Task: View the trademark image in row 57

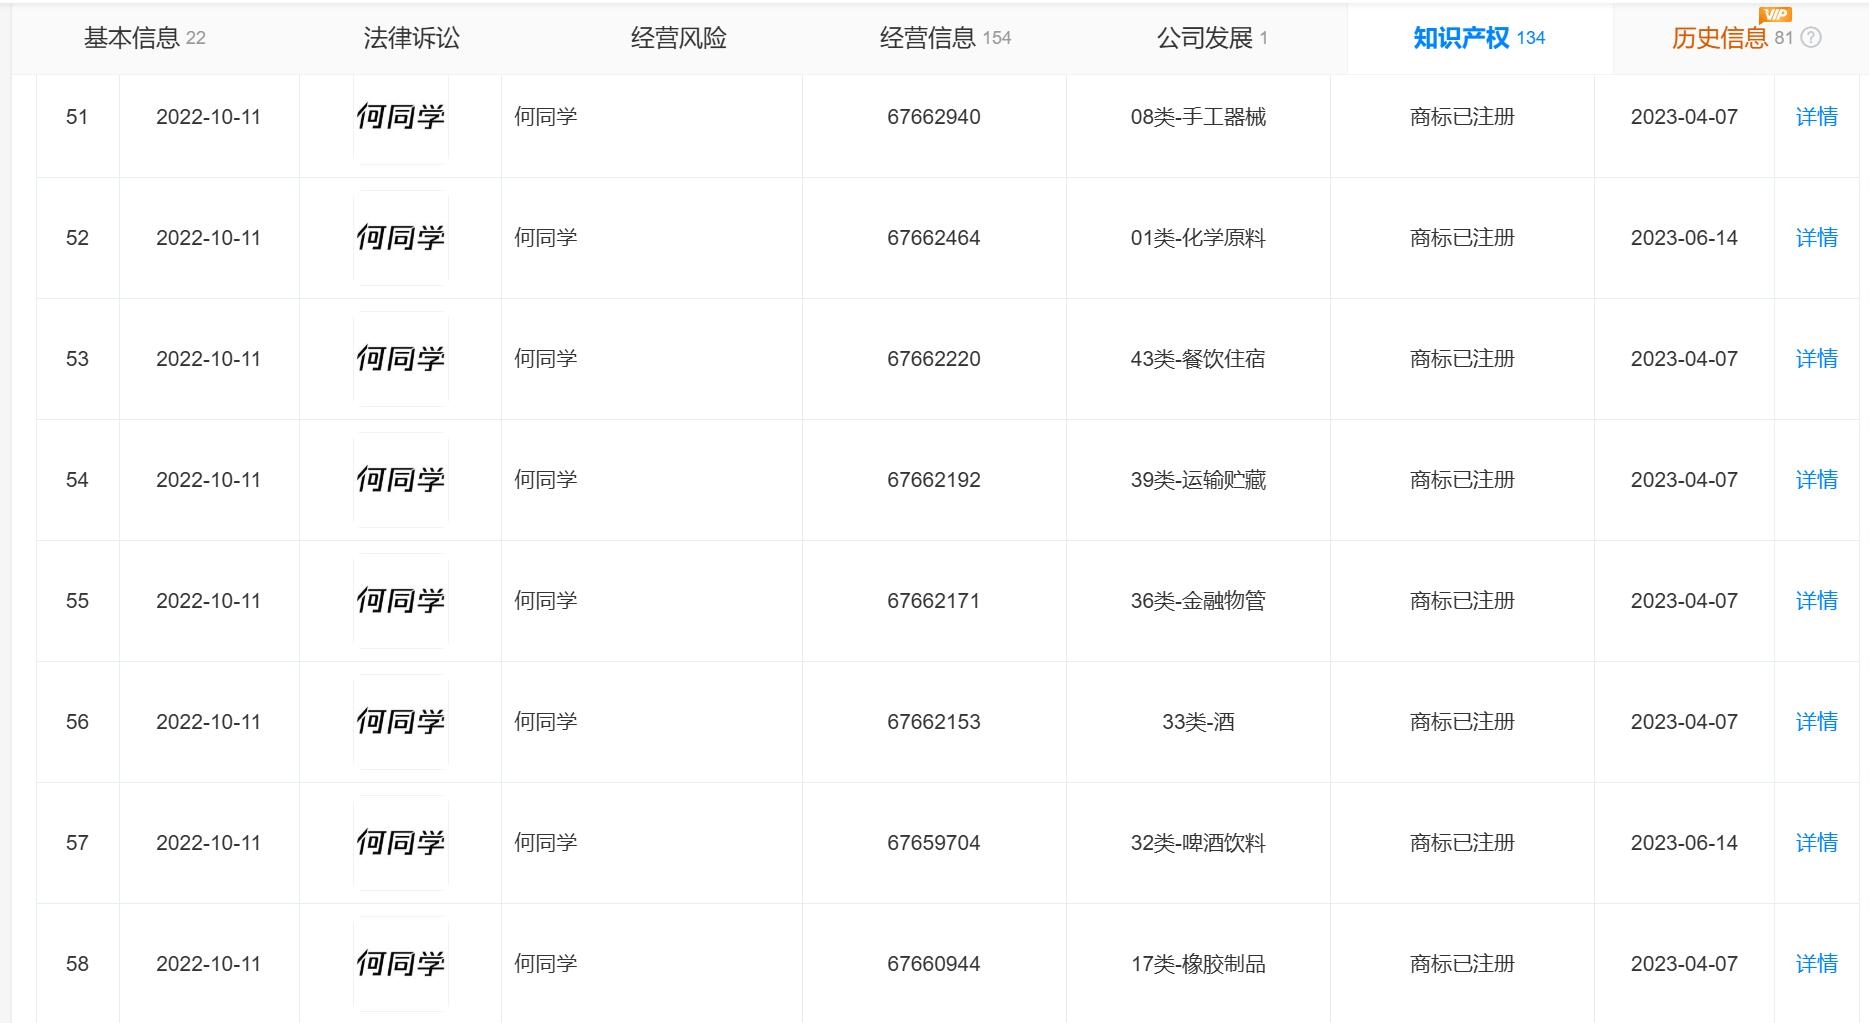Action: coord(401,843)
